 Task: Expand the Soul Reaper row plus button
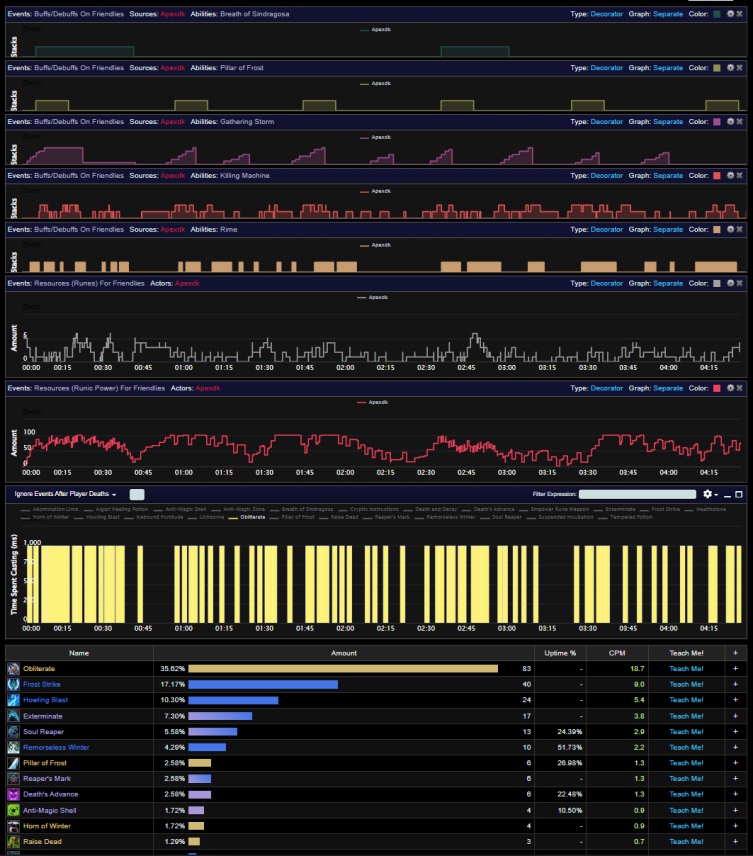pos(736,732)
